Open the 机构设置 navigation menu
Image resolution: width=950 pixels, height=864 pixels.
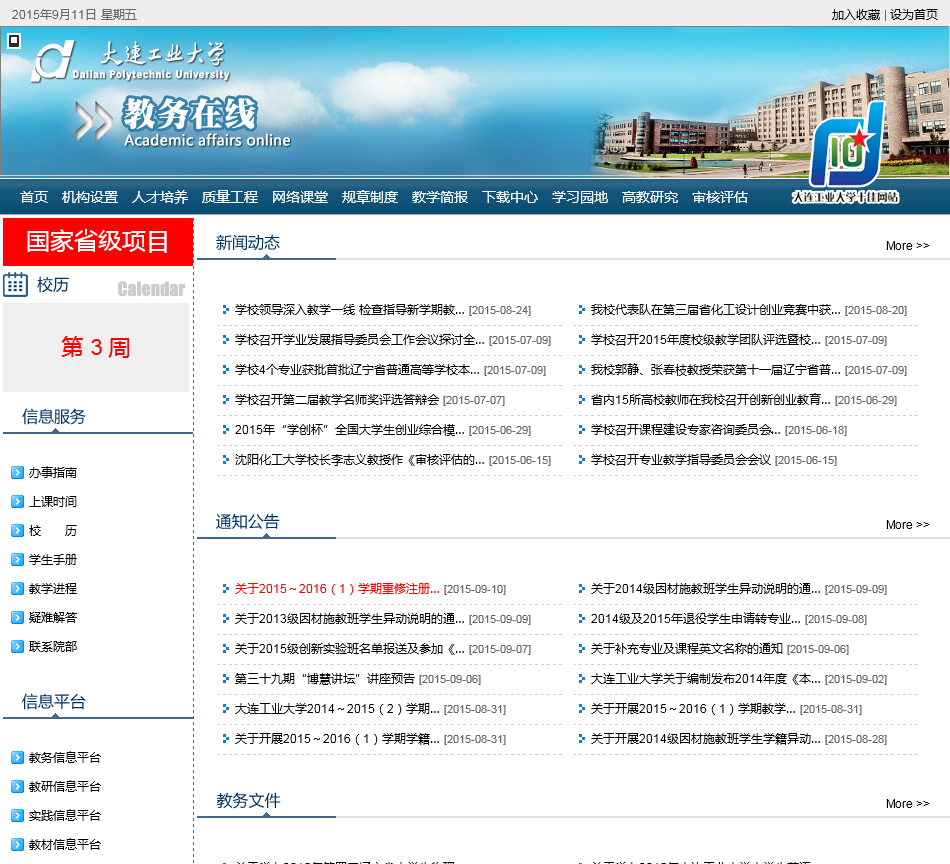(90, 197)
